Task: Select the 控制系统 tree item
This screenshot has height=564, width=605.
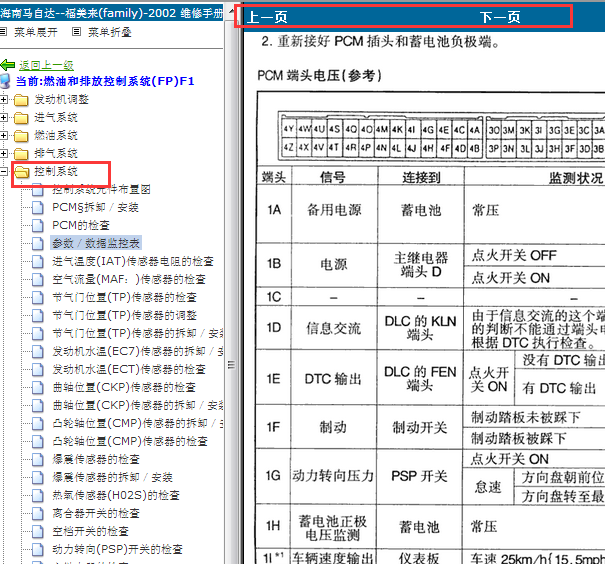Action: coord(56,171)
